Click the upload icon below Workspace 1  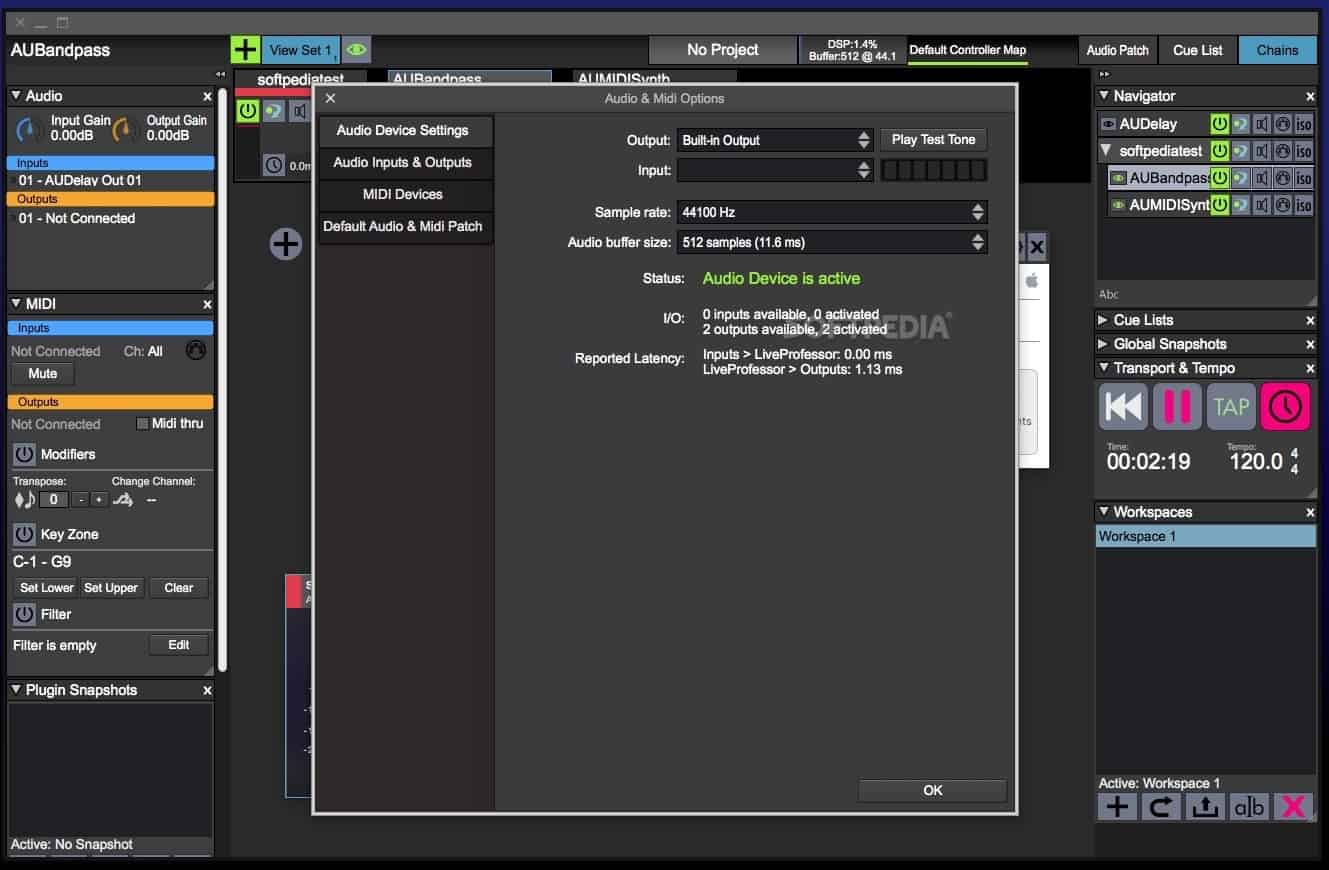click(x=1204, y=807)
